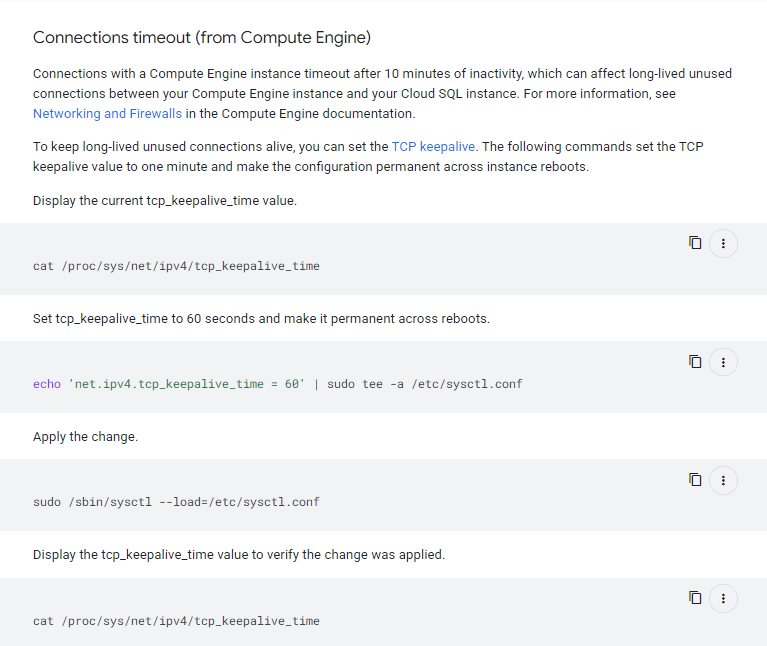This screenshot has width=767, height=646.
Task: Copy the sudo /sbin/sysctl command
Action: click(x=695, y=480)
